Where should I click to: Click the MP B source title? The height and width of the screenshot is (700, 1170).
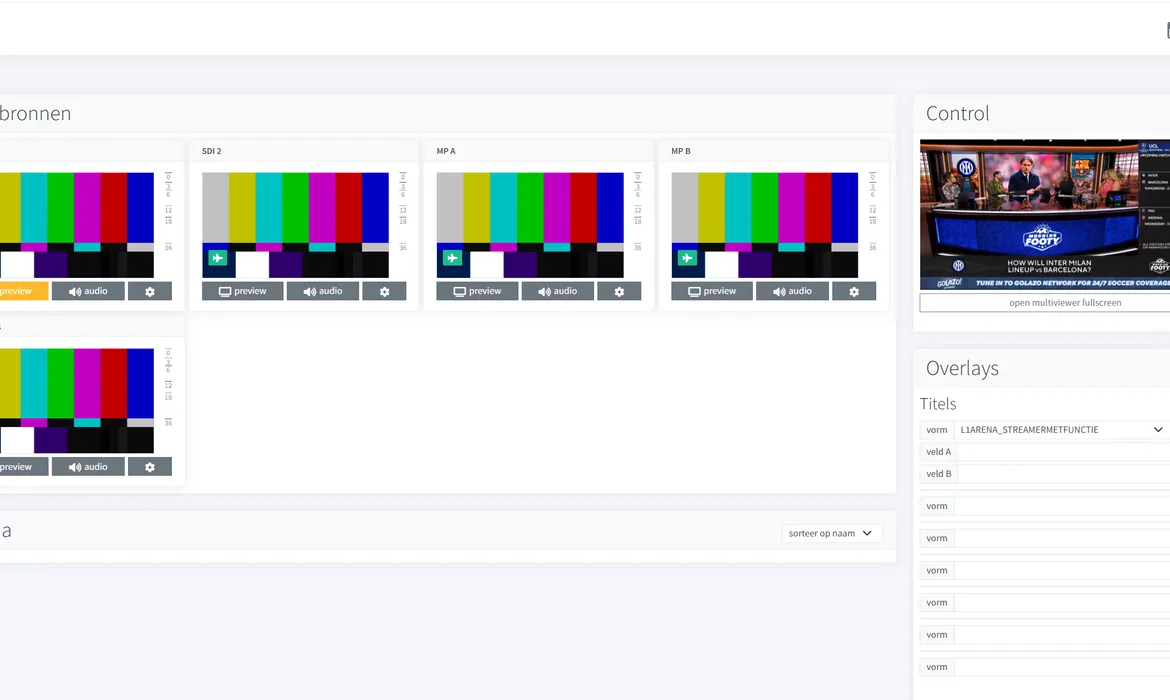(681, 151)
